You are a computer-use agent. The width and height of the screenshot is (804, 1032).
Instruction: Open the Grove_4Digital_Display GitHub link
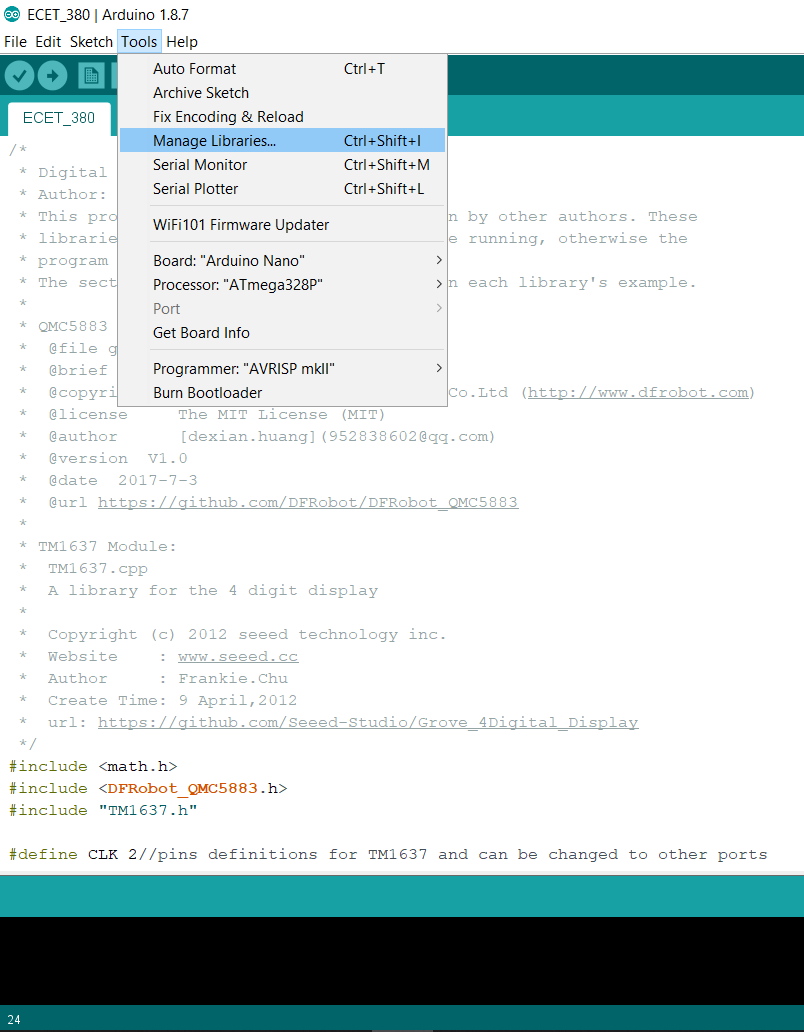pos(368,723)
